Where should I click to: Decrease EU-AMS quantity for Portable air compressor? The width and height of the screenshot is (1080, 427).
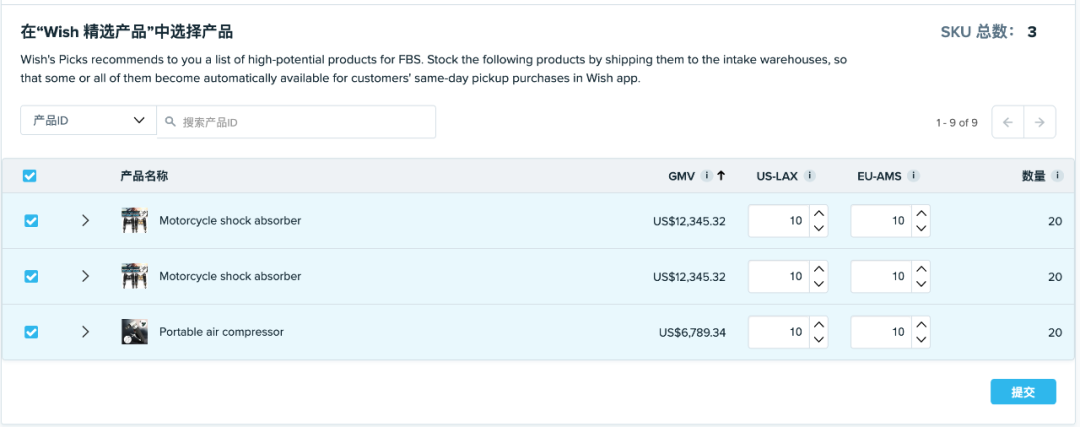[921, 340]
